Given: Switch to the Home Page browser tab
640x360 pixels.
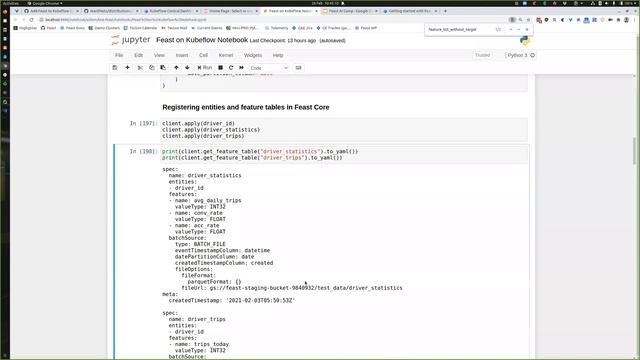Looking at the screenshot, I should (x=231, y=11).
